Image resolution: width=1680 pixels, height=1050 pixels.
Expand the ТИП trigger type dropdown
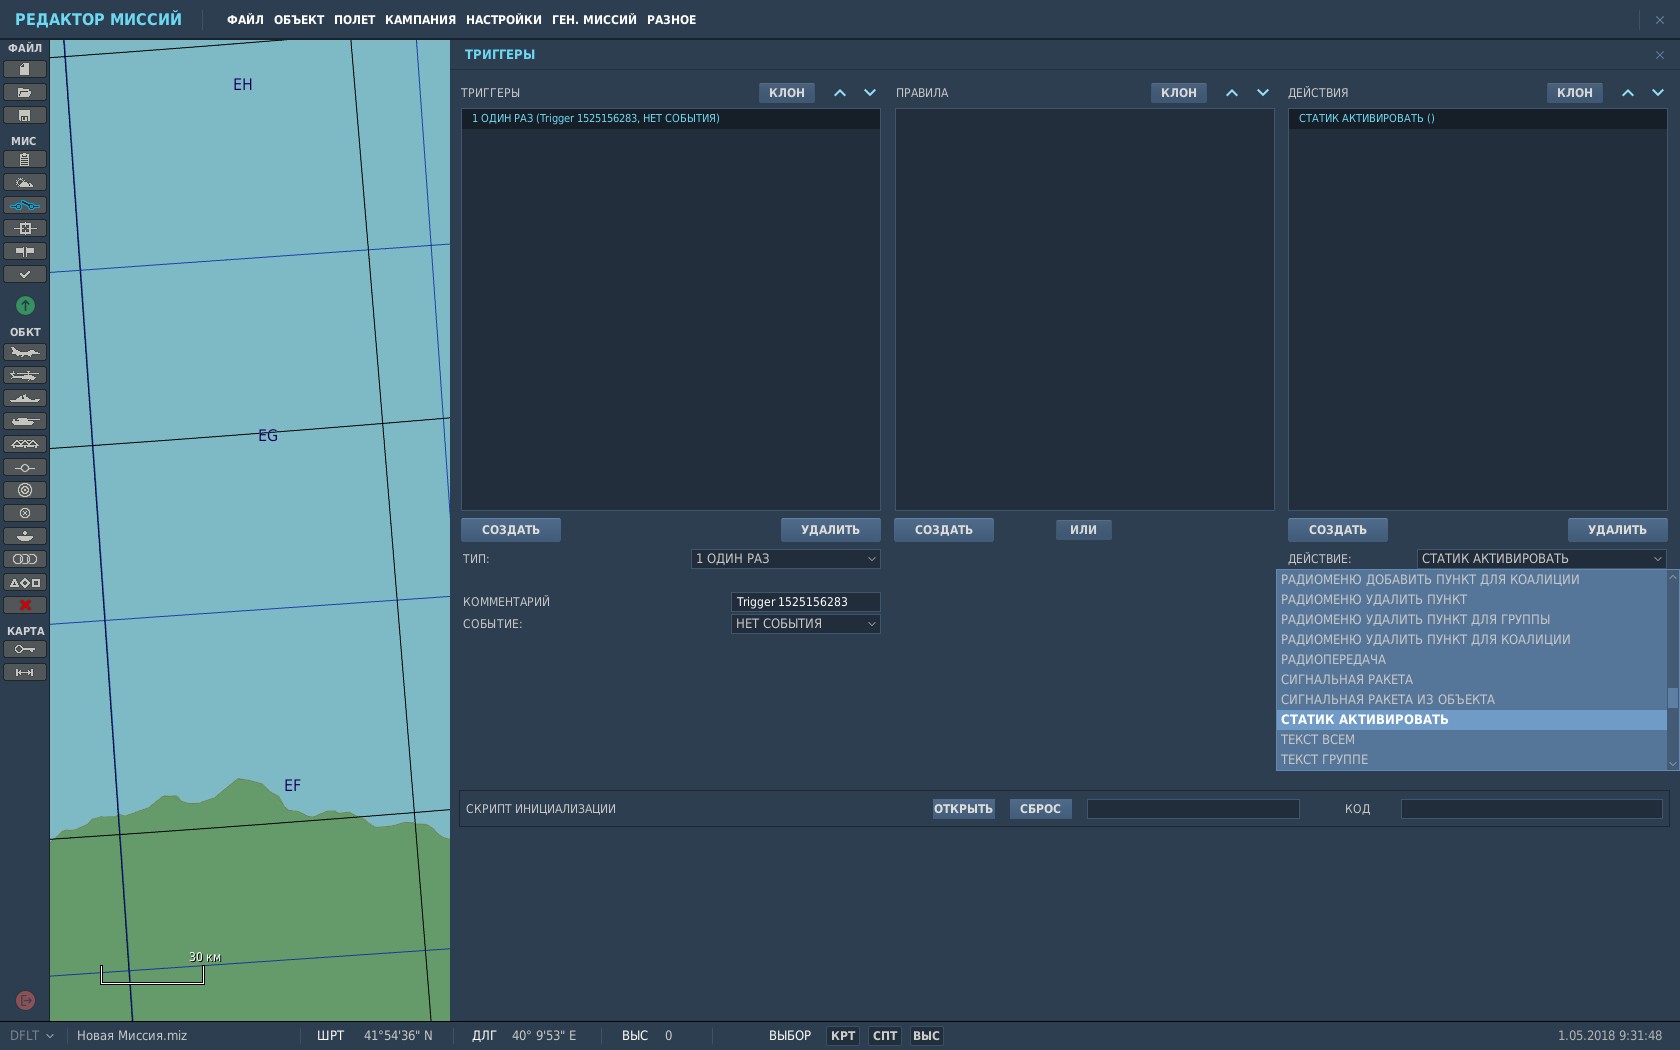785,559
